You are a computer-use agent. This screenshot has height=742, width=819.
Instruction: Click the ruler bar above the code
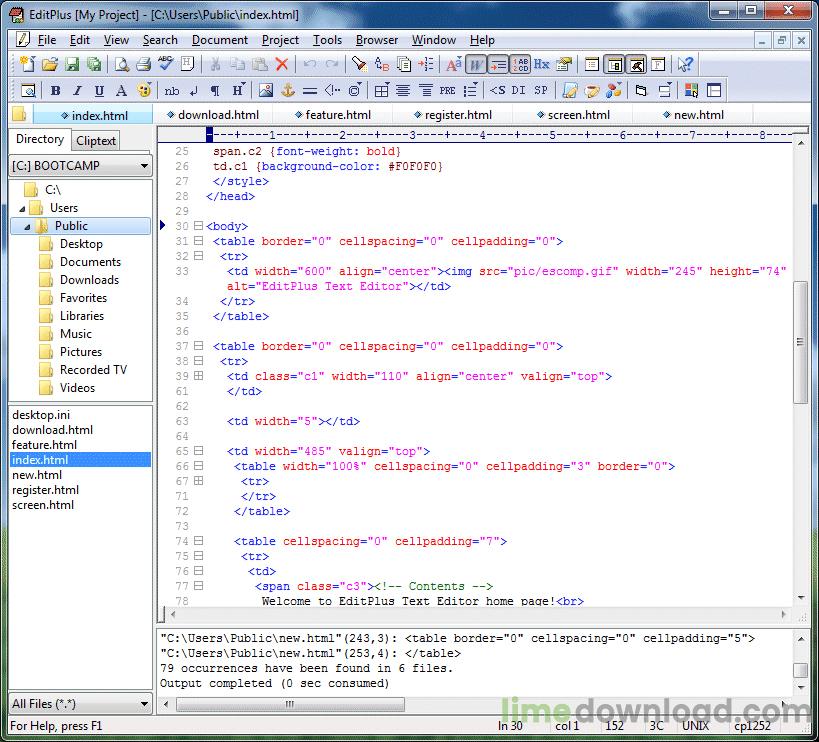[x=475, y=135]
